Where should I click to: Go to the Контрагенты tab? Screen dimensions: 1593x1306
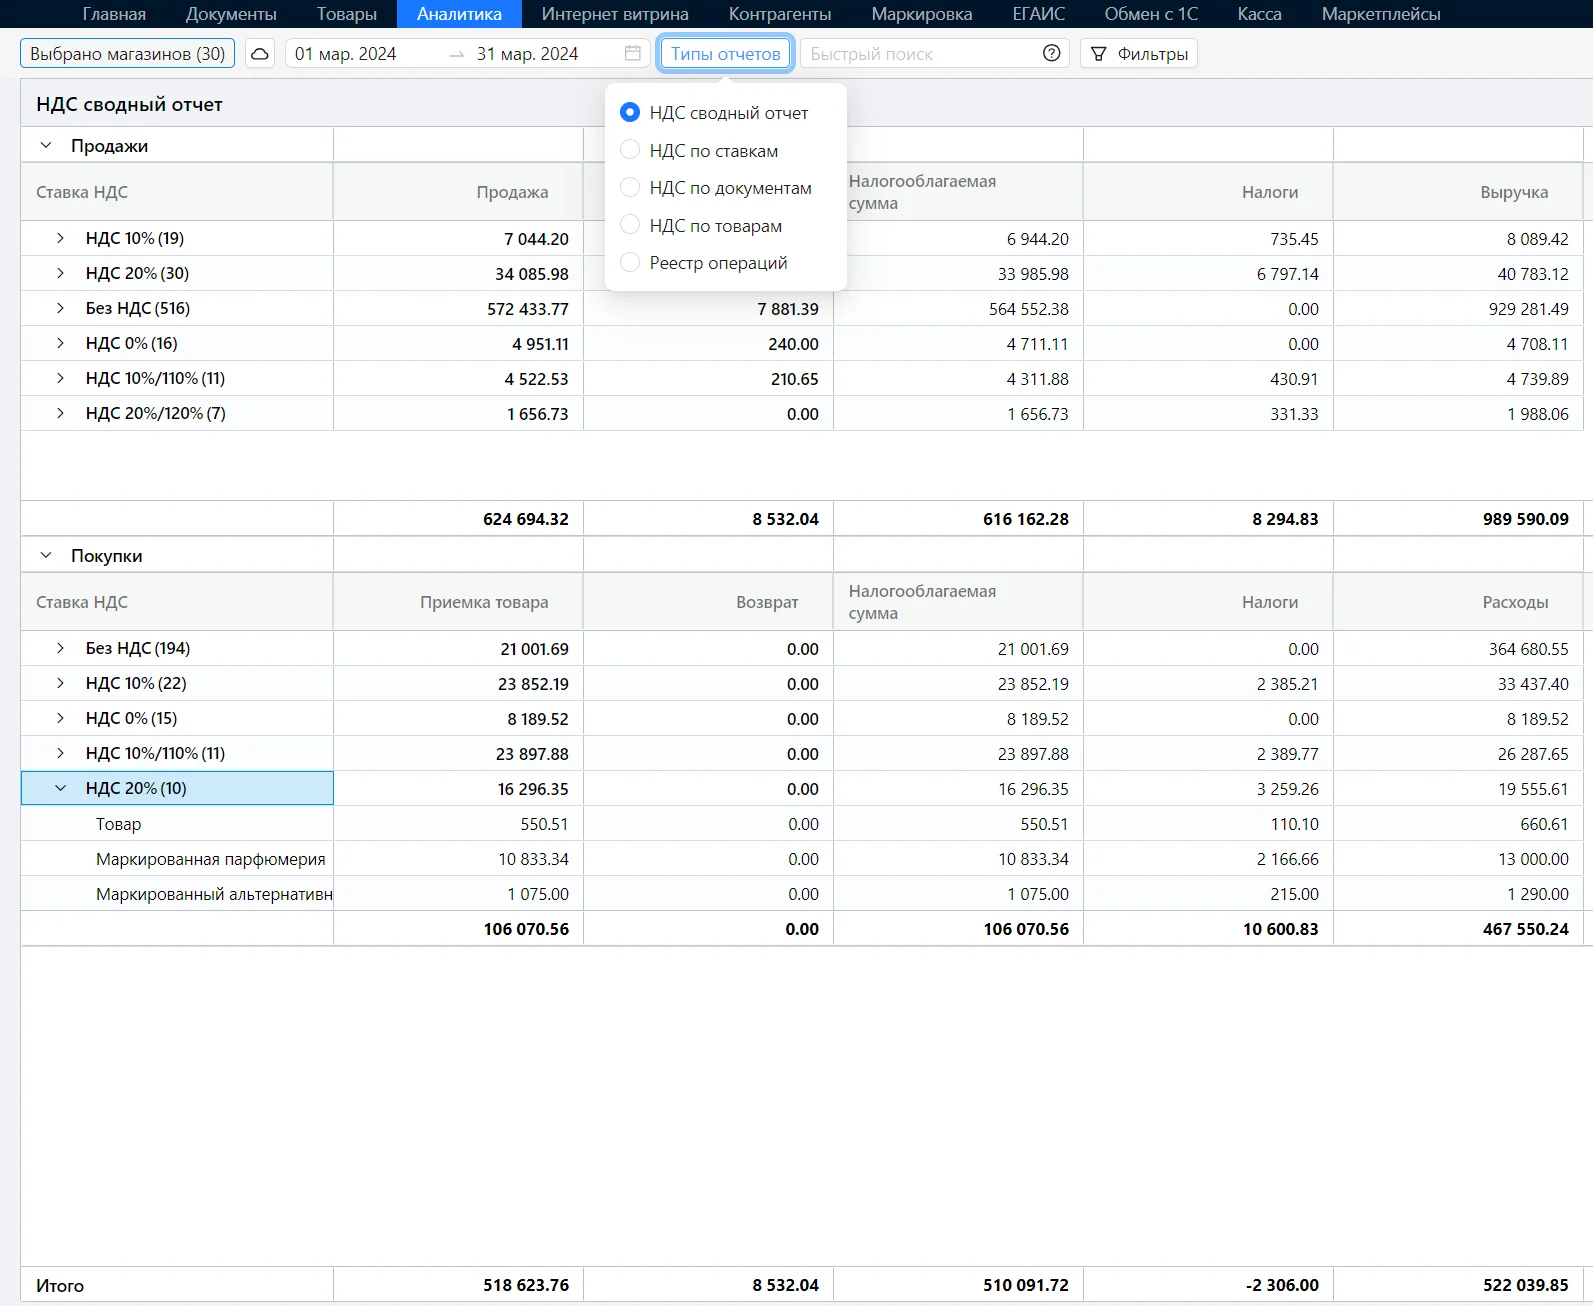[780, 14]
